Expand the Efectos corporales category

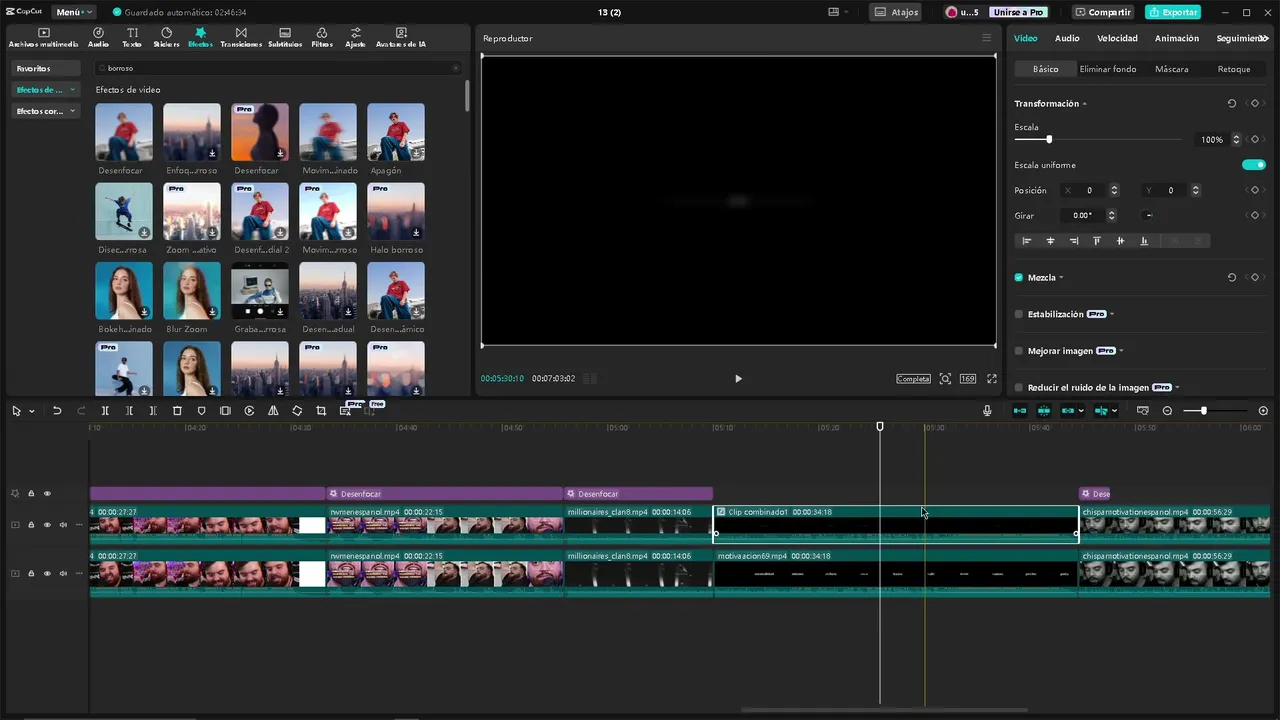[x=46, y=111]
